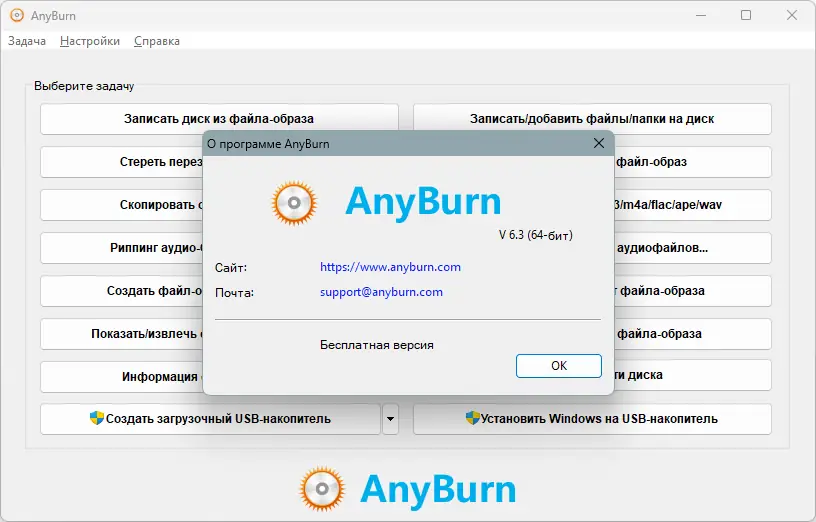
Task: Click the 'Сайт:' label
Action: (x=231, y=268)
